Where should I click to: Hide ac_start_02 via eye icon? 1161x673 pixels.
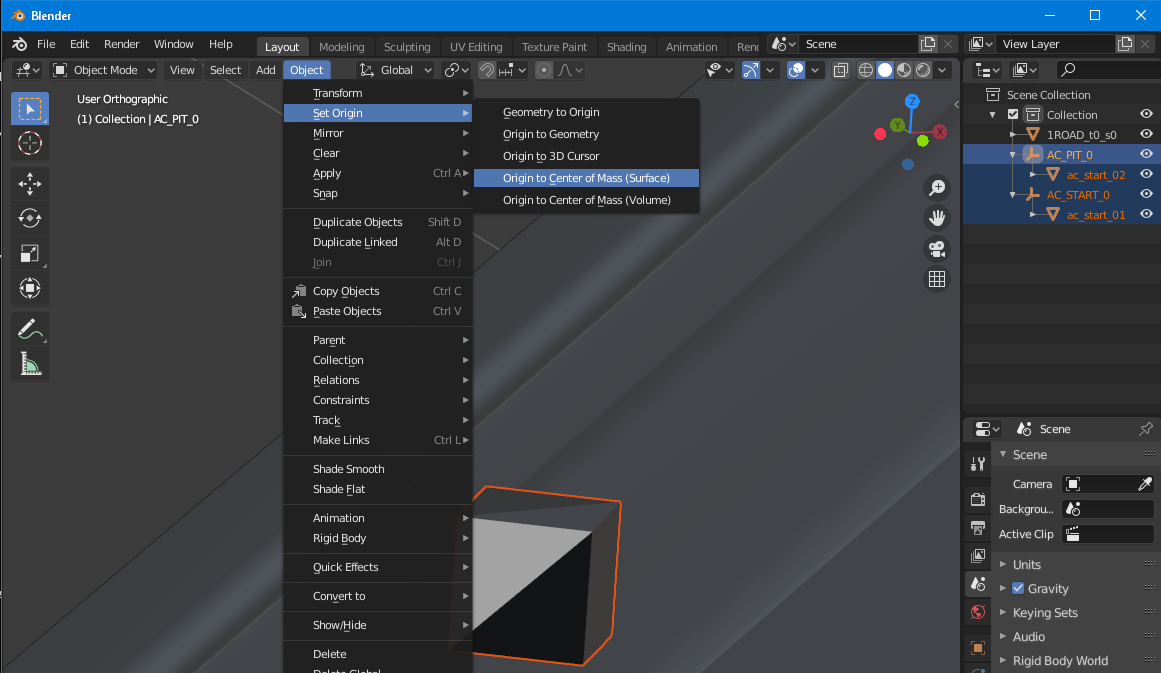click(x=1146, y=174)
